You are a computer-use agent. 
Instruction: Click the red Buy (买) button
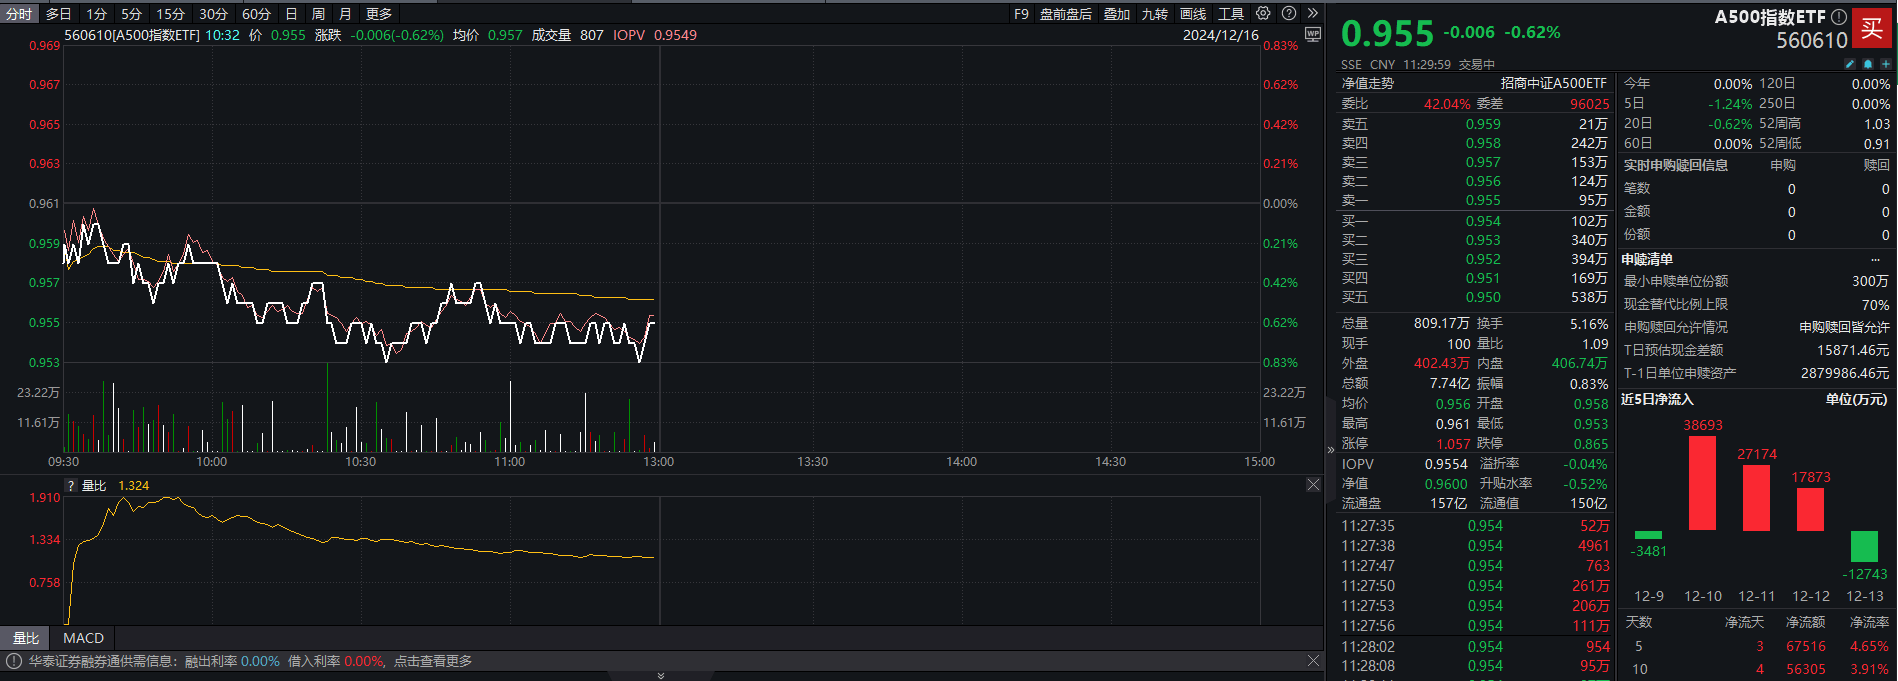tap(1871, 28)
